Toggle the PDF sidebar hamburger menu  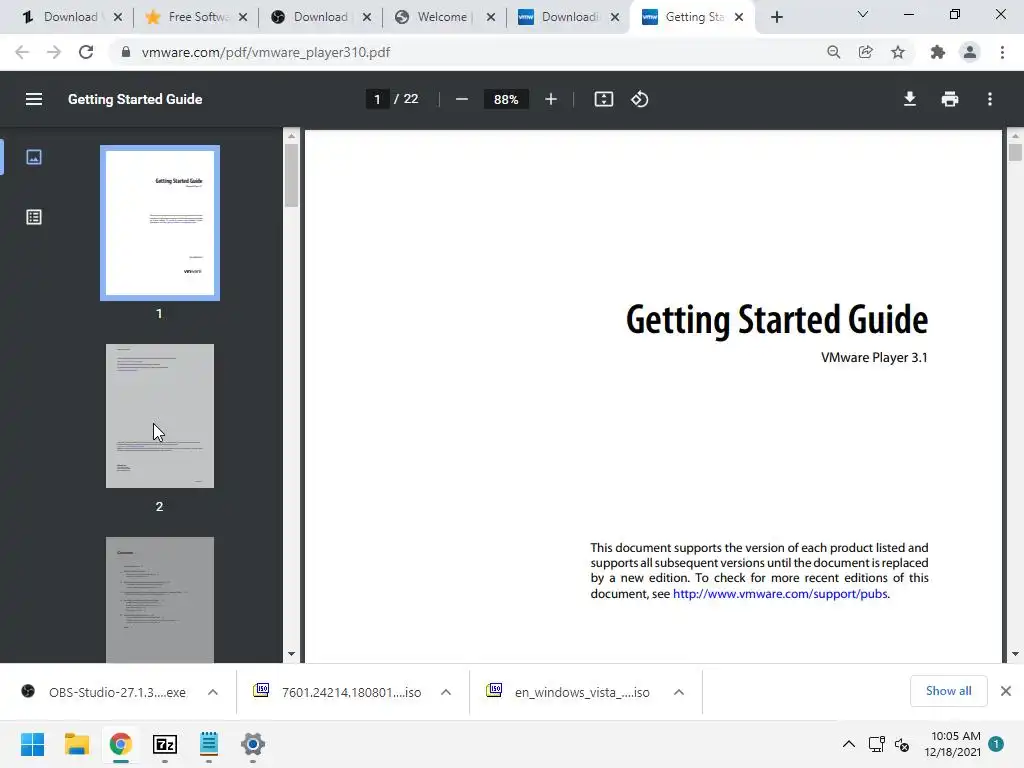[x=34, y=99]
